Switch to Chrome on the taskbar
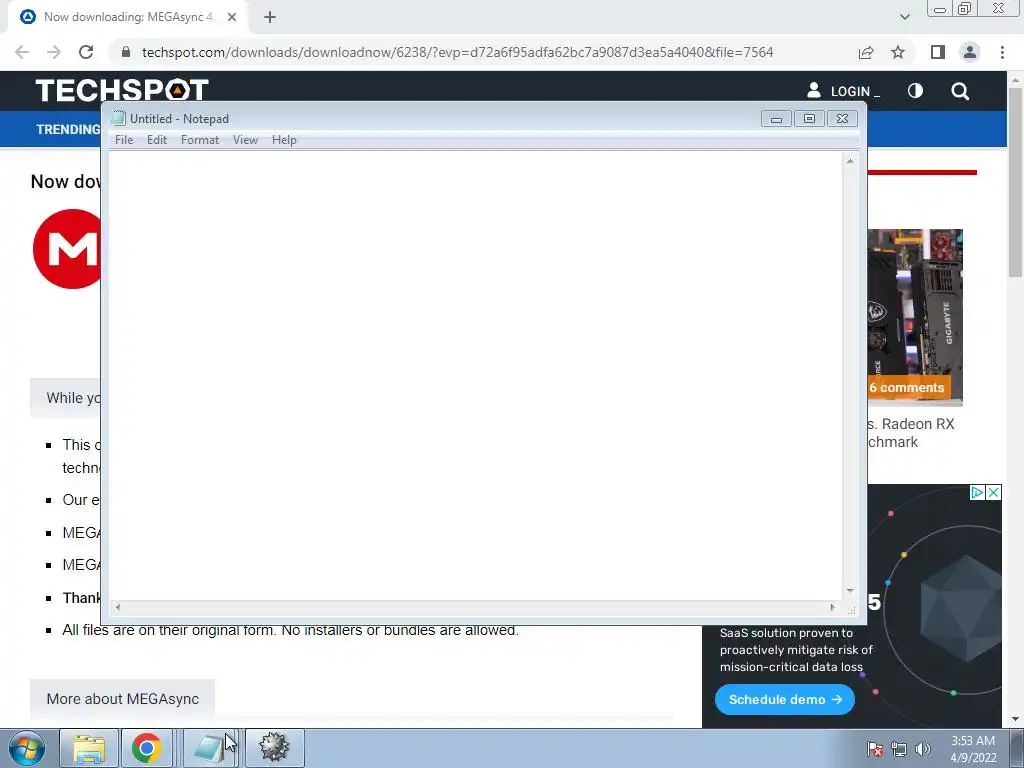This screenshot has width=1024, height=768. (146, 748)
